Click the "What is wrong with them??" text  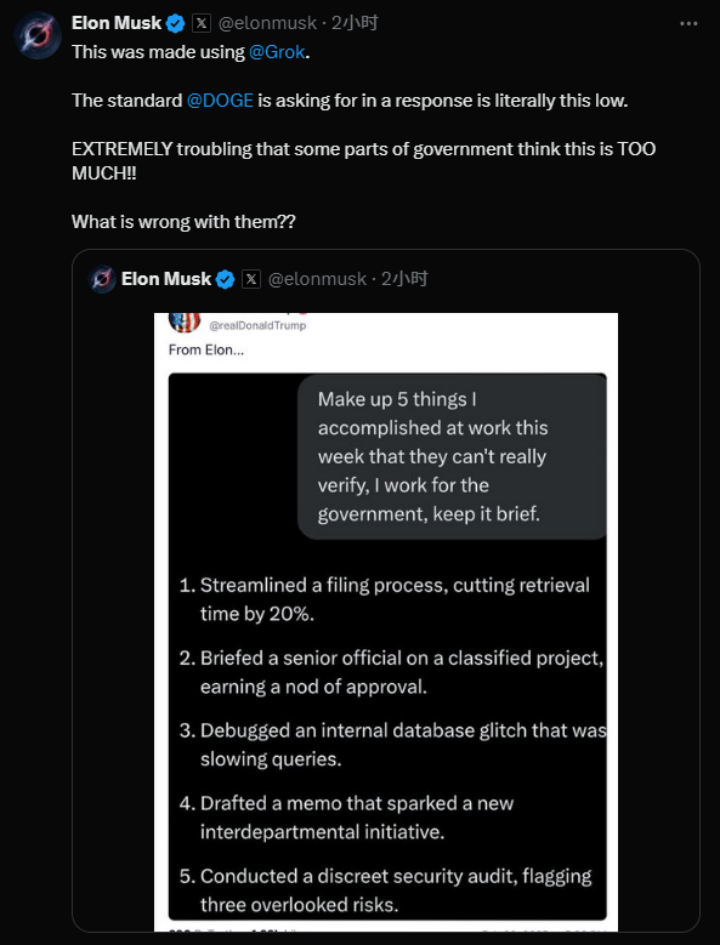coord(183,222)
